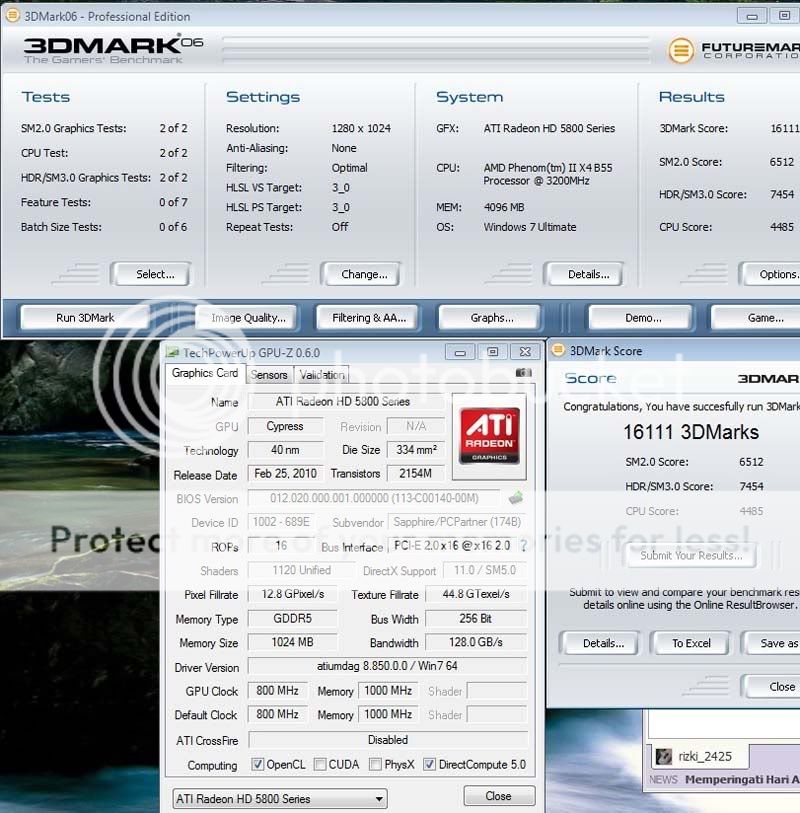Viewport: 800px width, 813px height.
Task: Click the BIOS Version field
Action: (374, 498)
